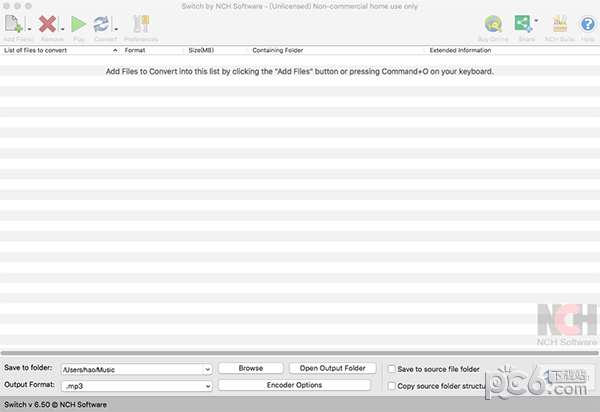The width and height of the screenshot is (600, 412).
Task: Click the Buy Online icon
Action: tap(493, 24)
